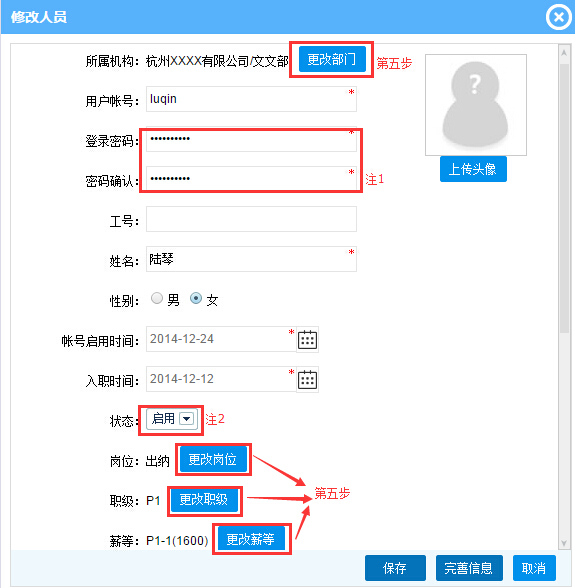Click the avatar placeholder image
Viewport: 575px width, 588px height.
click(476, 105)
